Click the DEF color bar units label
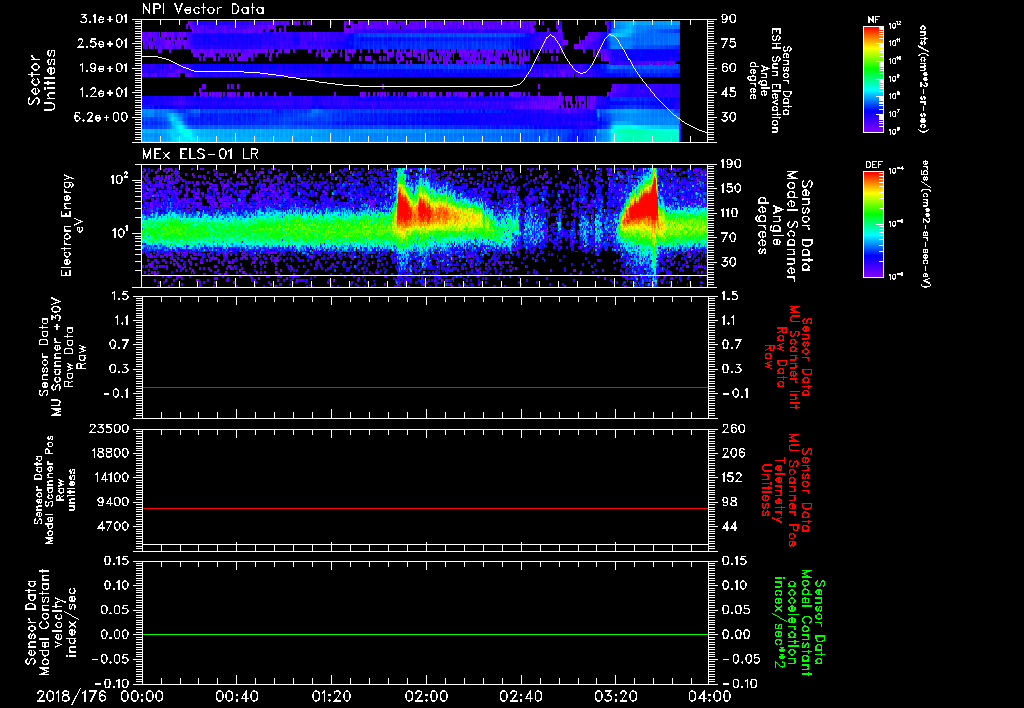 pyautogui.click(x=924, y=223)
